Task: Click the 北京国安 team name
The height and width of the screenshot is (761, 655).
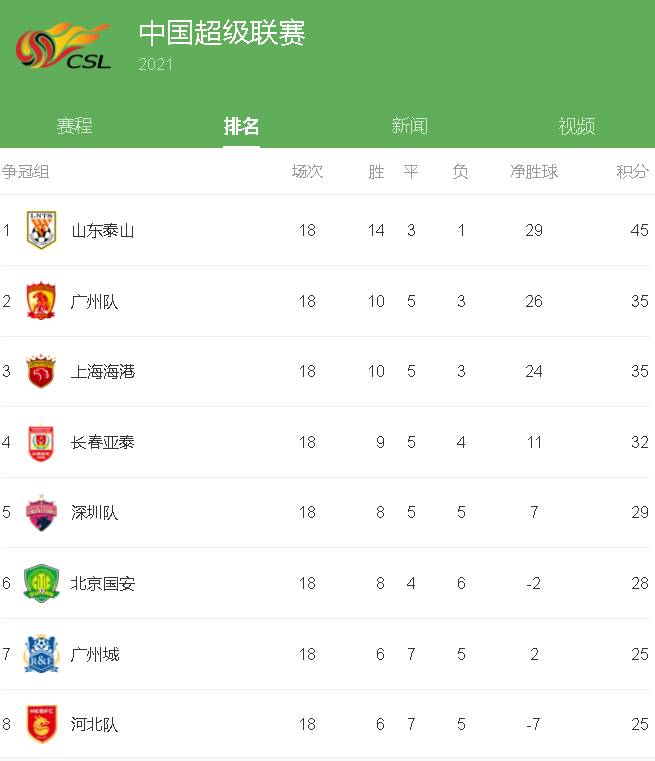Action: coord(102,583)
